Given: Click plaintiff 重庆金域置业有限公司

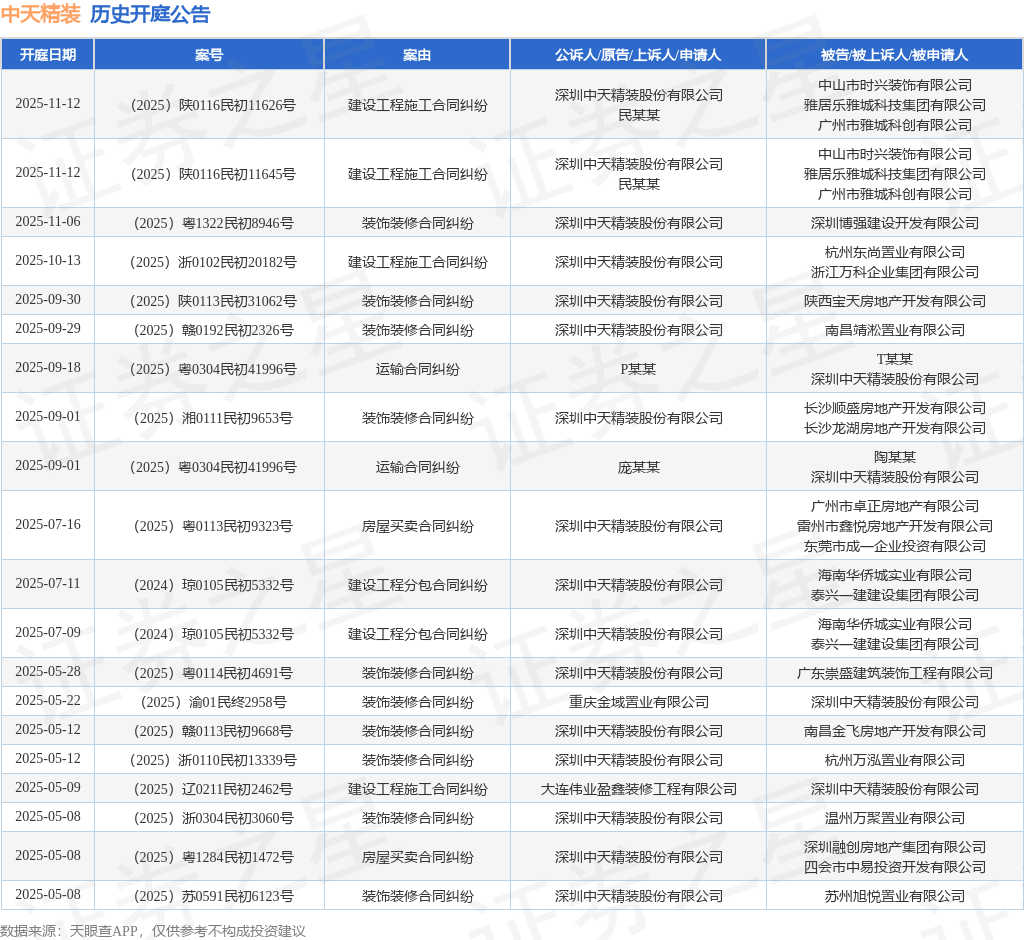Looking at the screenshot, I should pos(639,702).
